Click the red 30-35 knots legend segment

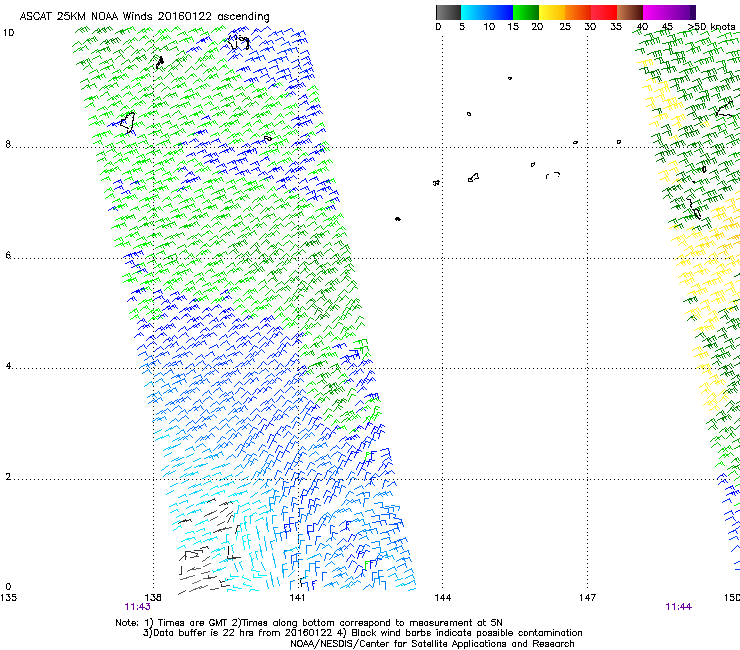[604, 12]
